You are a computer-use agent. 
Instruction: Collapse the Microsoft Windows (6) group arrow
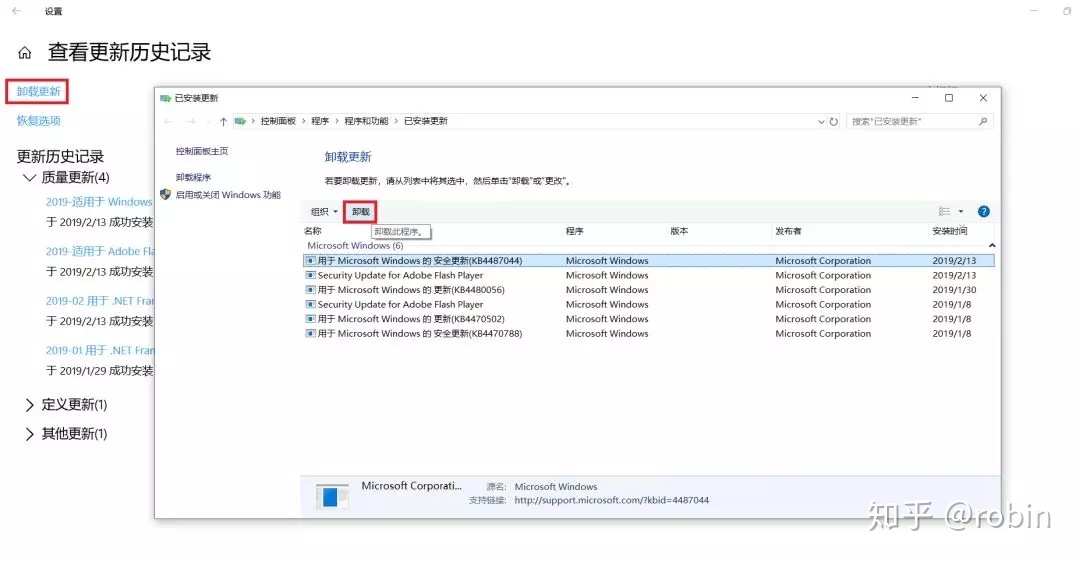point(992,246)
